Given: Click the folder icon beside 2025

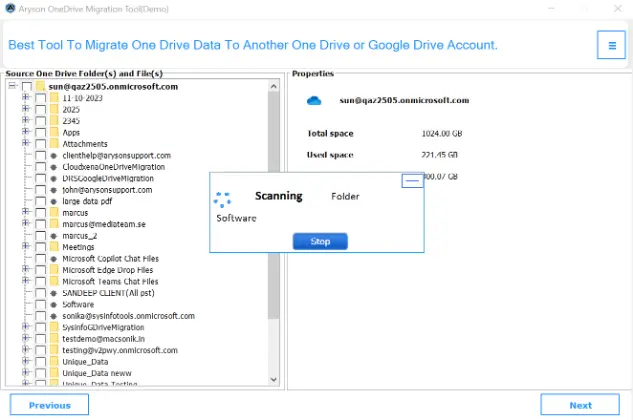Looking at the screenshot, I should pyautogui.click(x=54, y=109).
